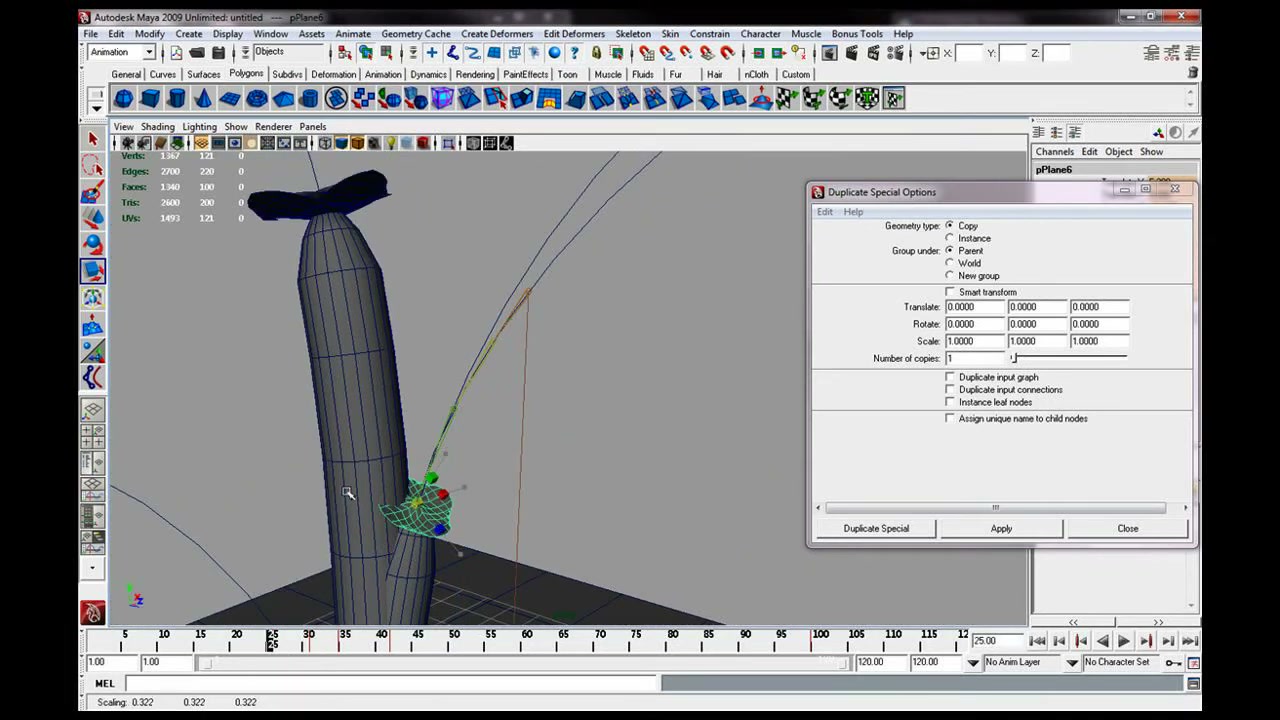Click the Make live magnet icon

pyautogui.click(x=727, y=53)
